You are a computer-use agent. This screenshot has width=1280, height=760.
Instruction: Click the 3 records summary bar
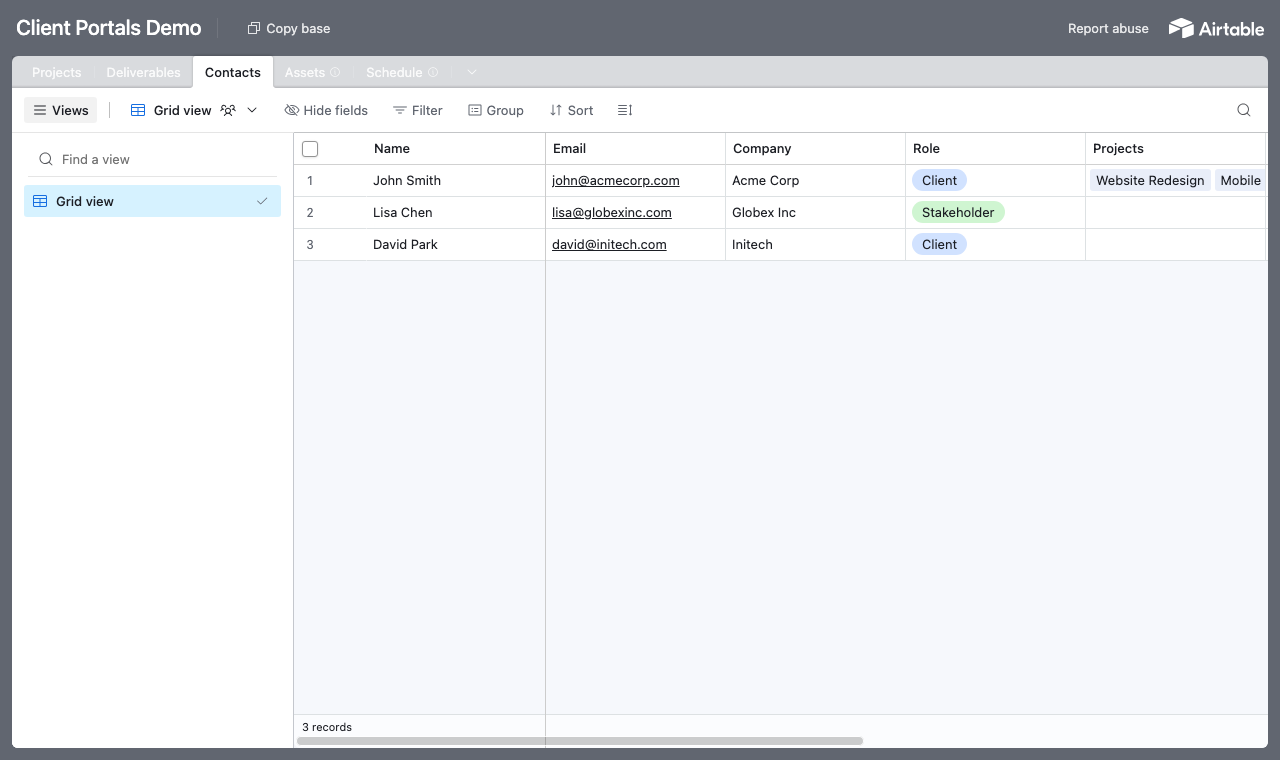click(x=327, y=727)
